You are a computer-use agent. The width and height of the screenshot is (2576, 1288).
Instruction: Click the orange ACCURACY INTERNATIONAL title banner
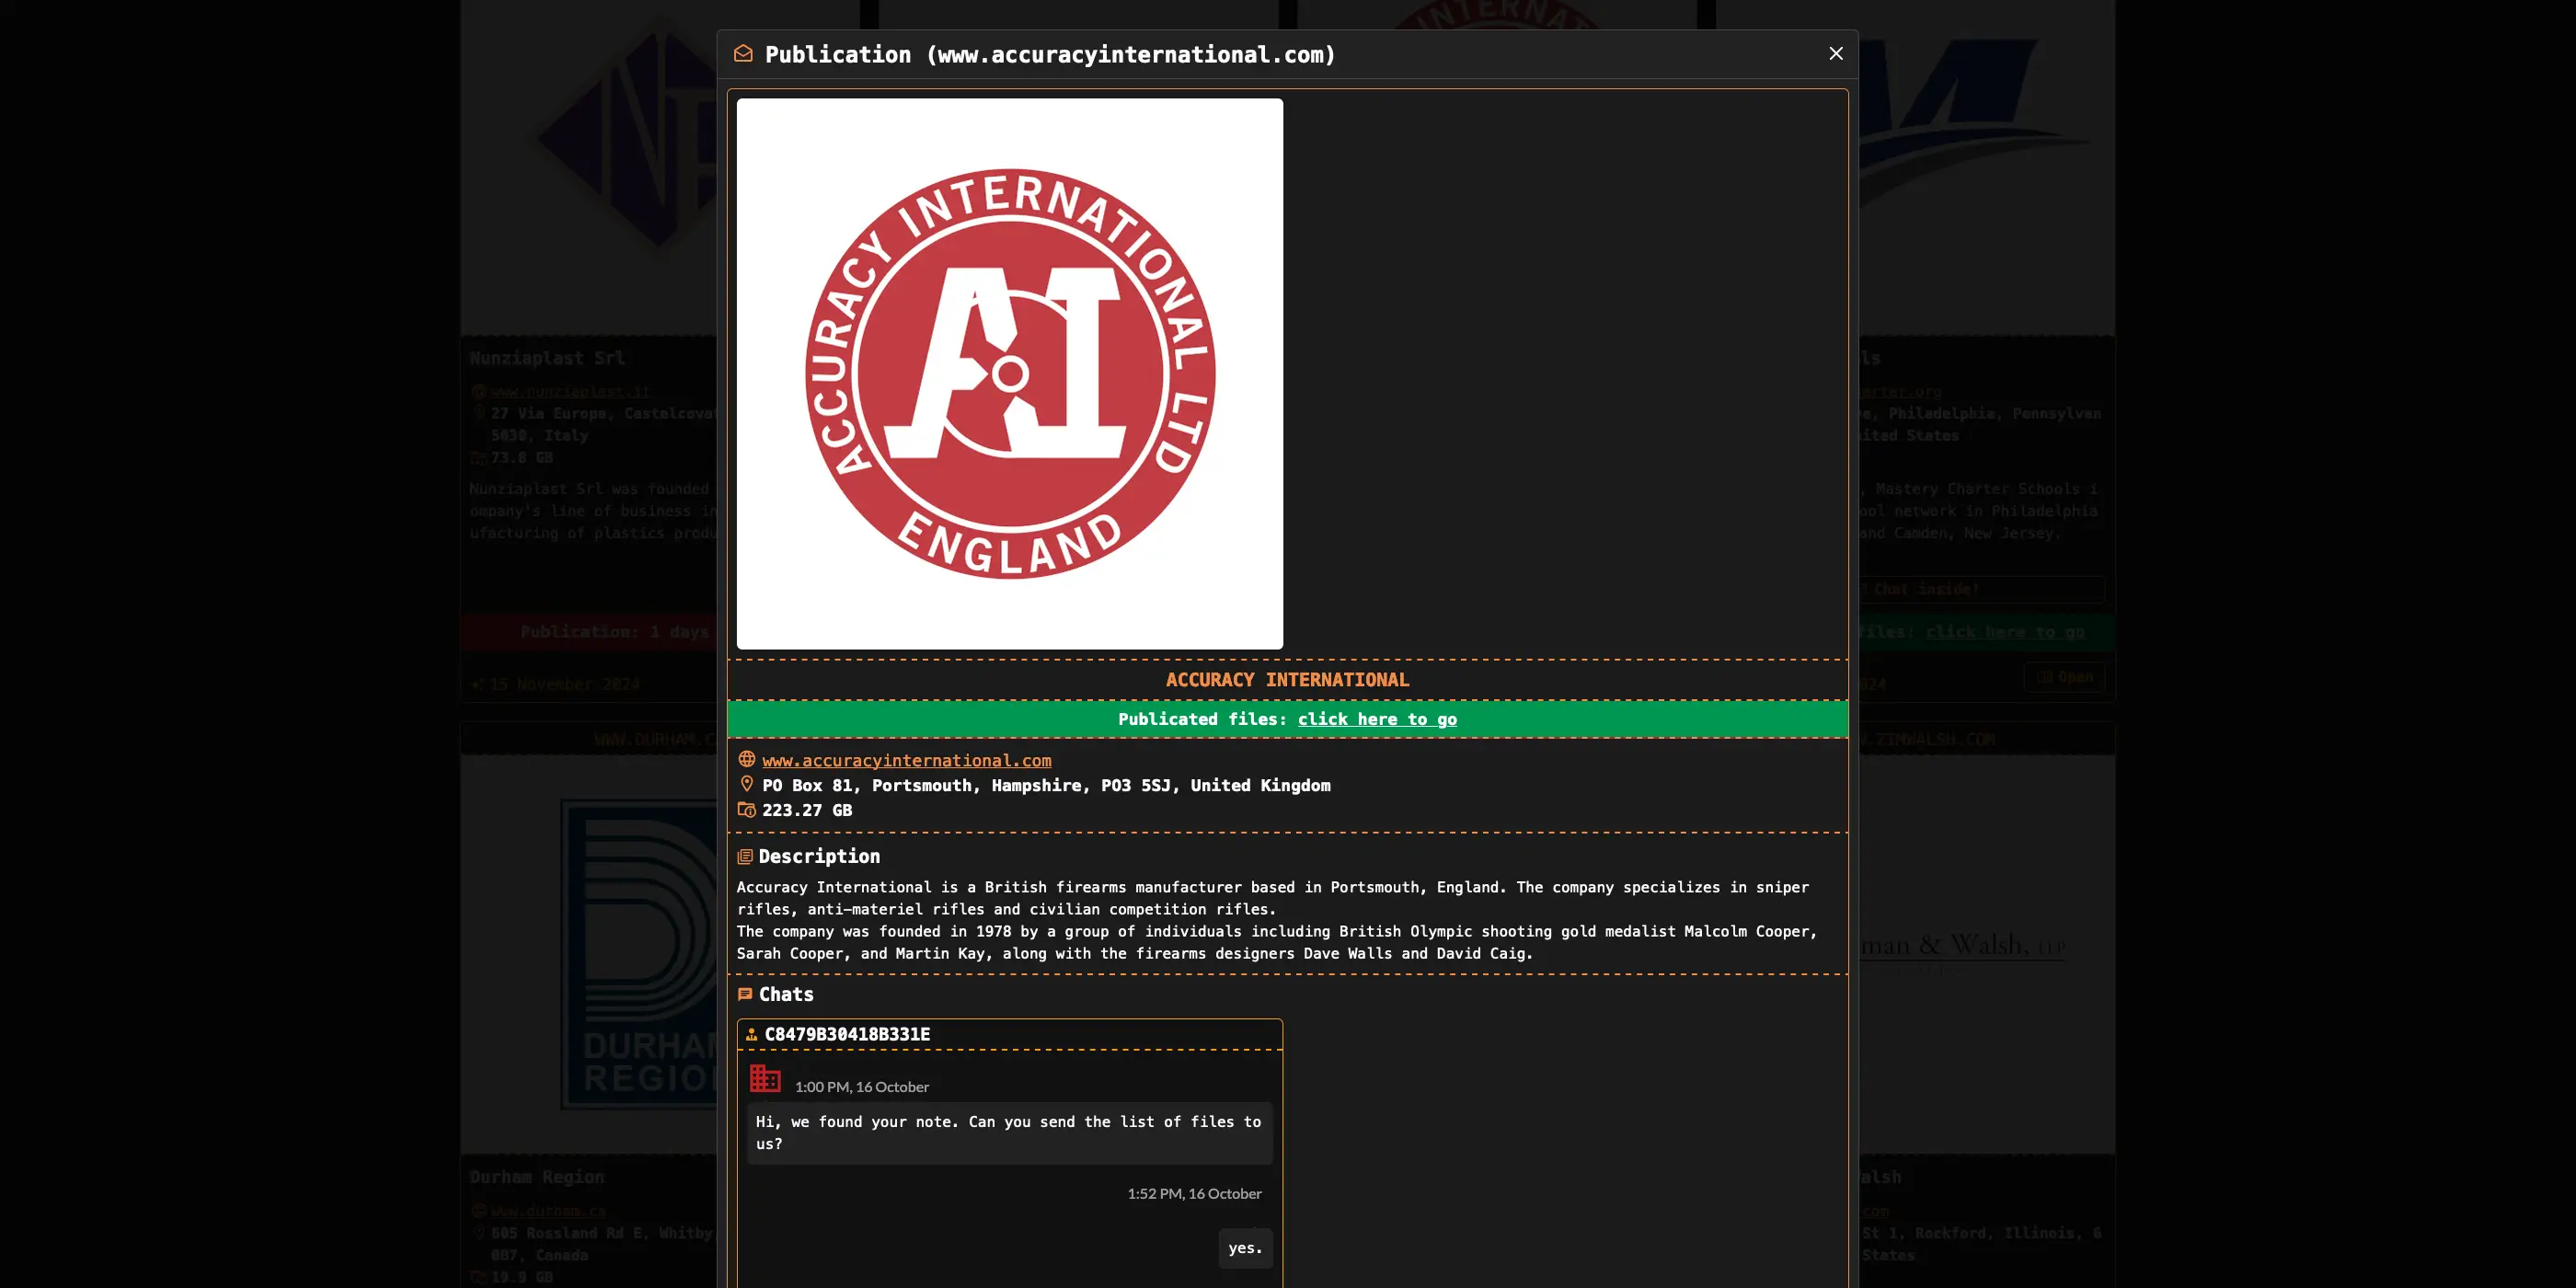tap(1287, 680)
